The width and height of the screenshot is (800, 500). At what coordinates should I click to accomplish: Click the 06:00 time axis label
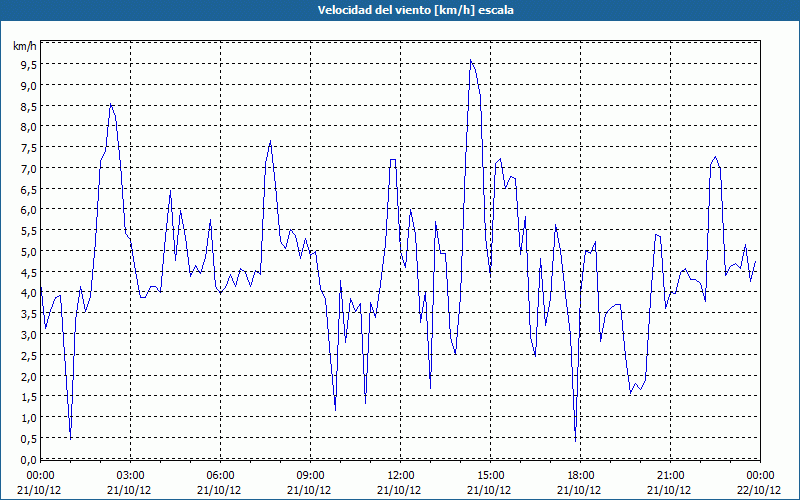[220, 476]
